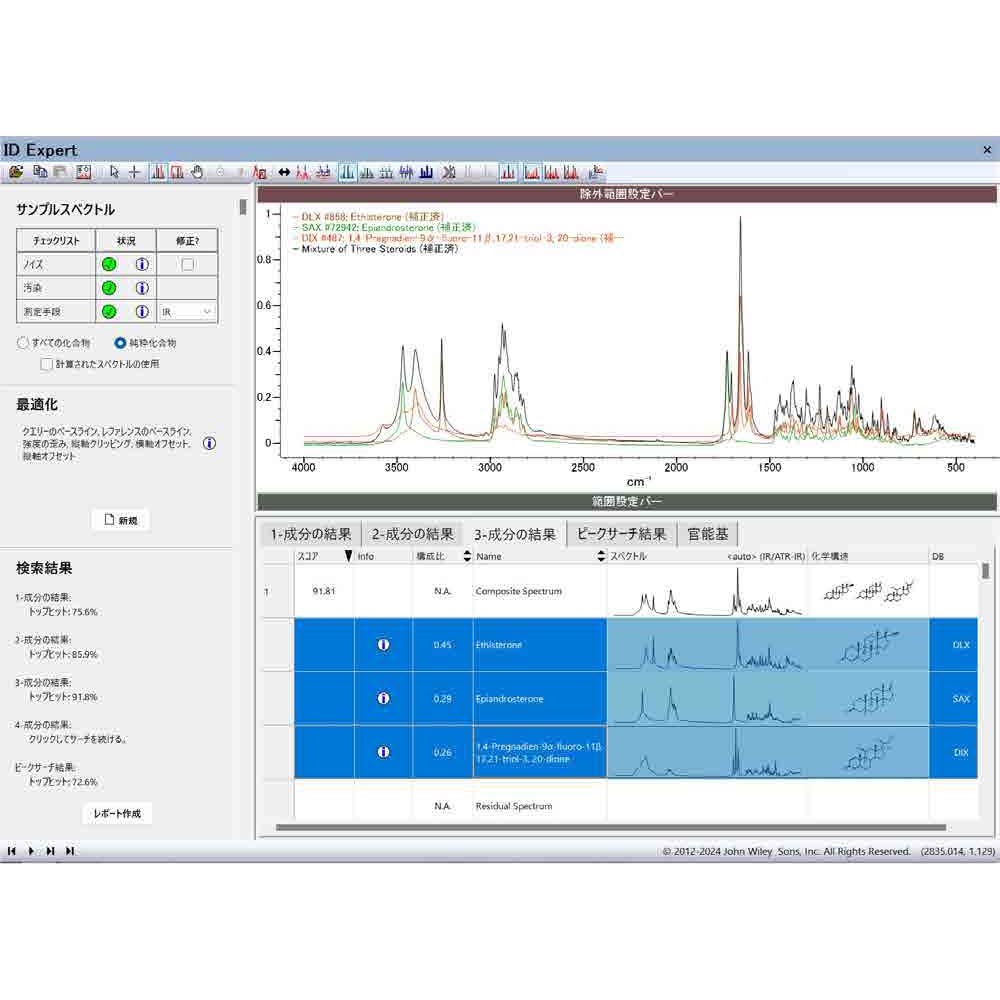
Task: Open the <auto> (IR/ATR-IR) spectrum header
Action: tap(765, 556)
